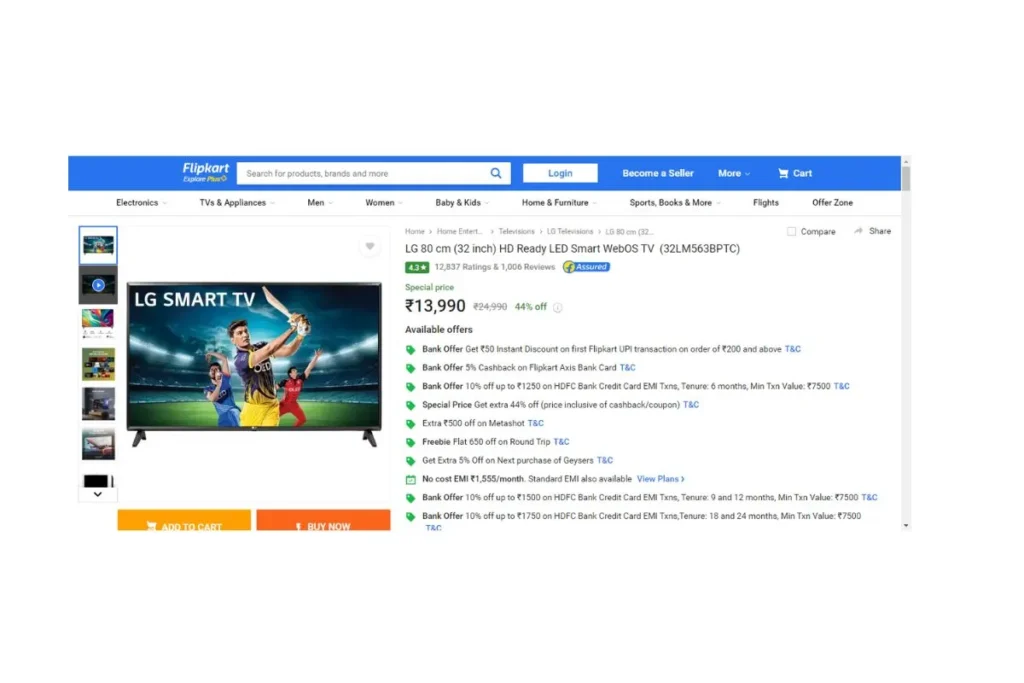Screen dimensions: 1024x683
Task: Select the colorful swirl thumbnail
Action: tap(98, 324)
